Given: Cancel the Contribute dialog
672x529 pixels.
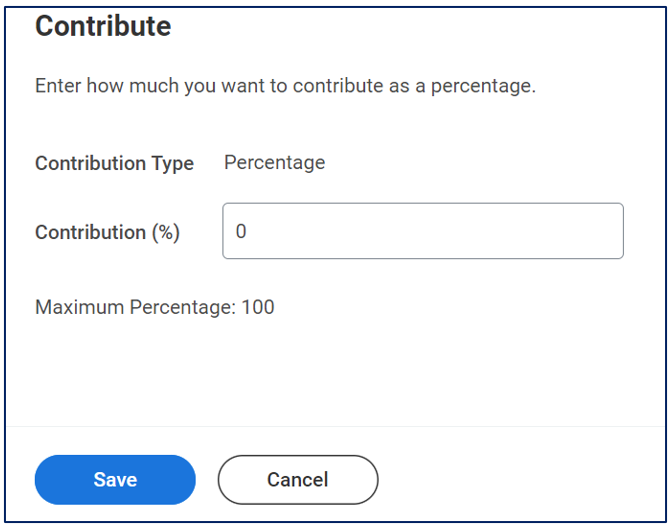Looking at the screenshot, I should pyautogui.click(x=297, y=480).
